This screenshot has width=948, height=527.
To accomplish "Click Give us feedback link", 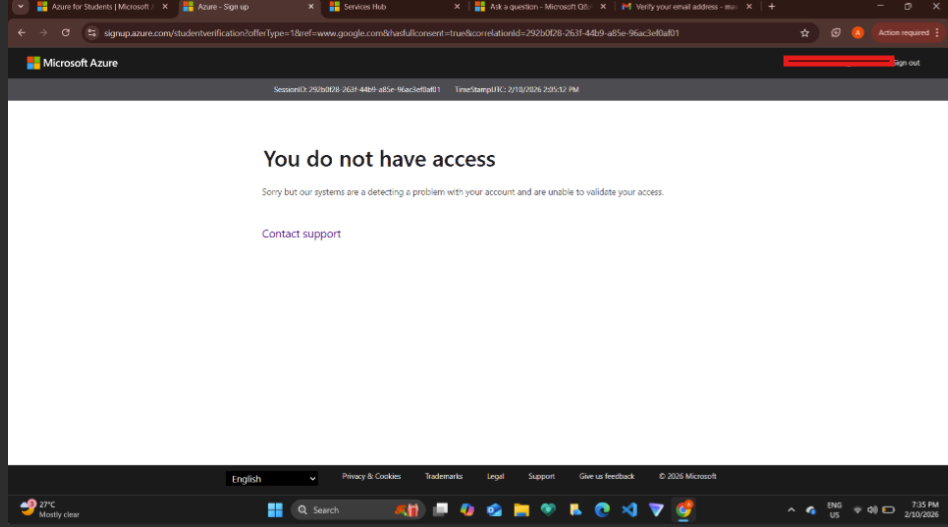I will [x=606, y=476].
